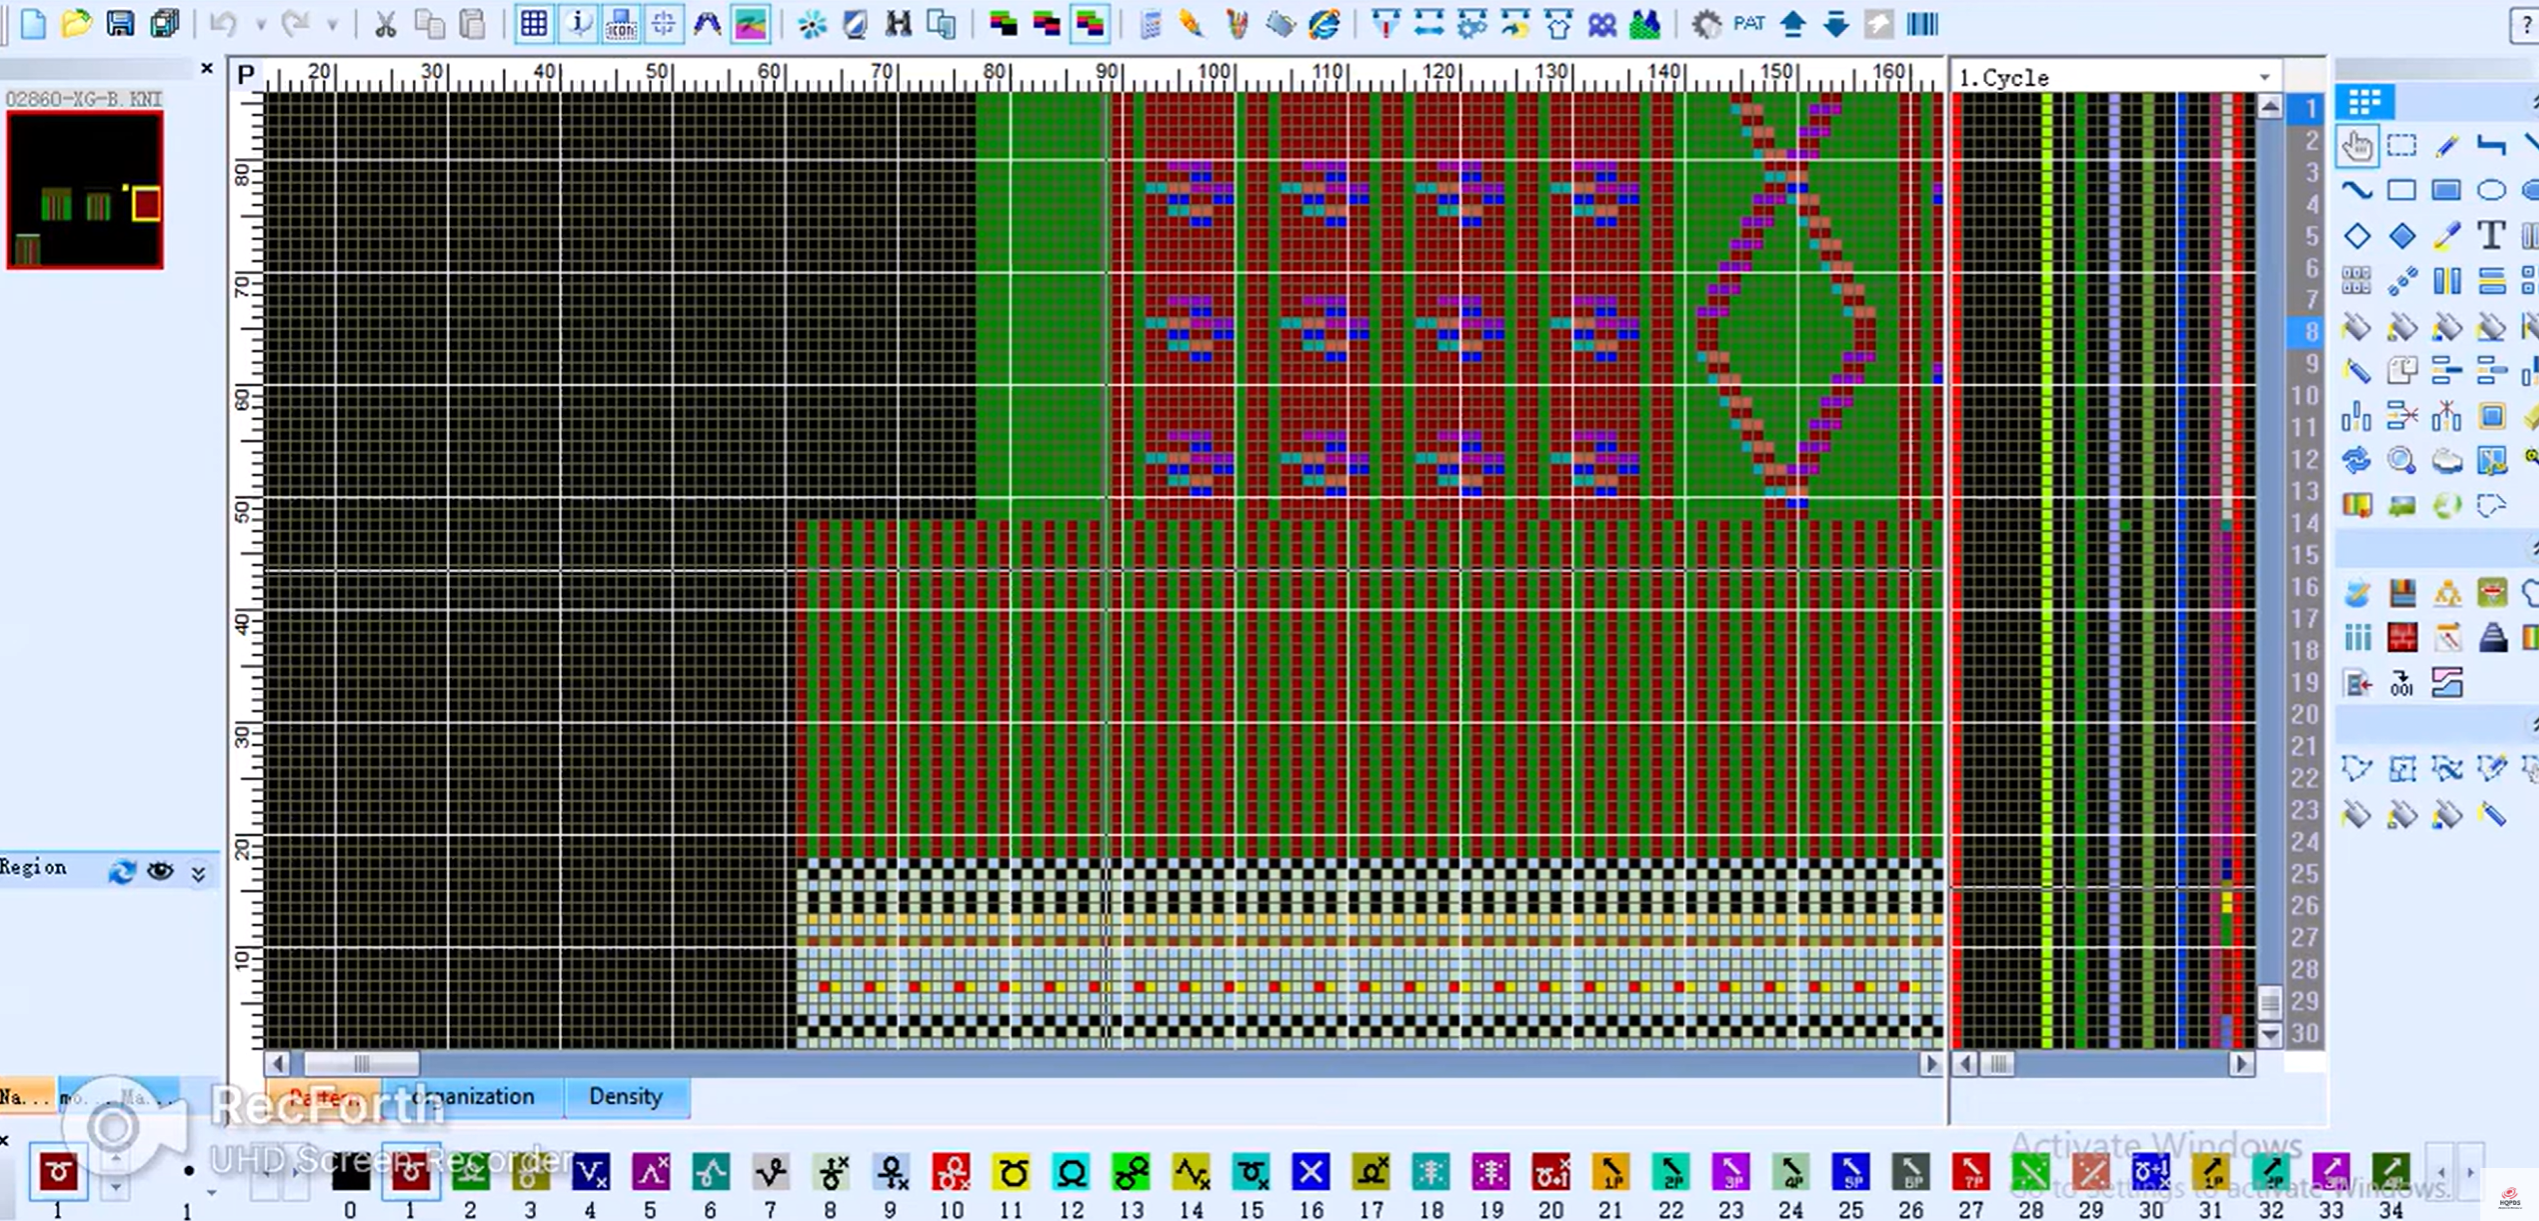Screen dimensions: 2539x1221
Task: Open a file using the folder icon
Action: point(76,24)
